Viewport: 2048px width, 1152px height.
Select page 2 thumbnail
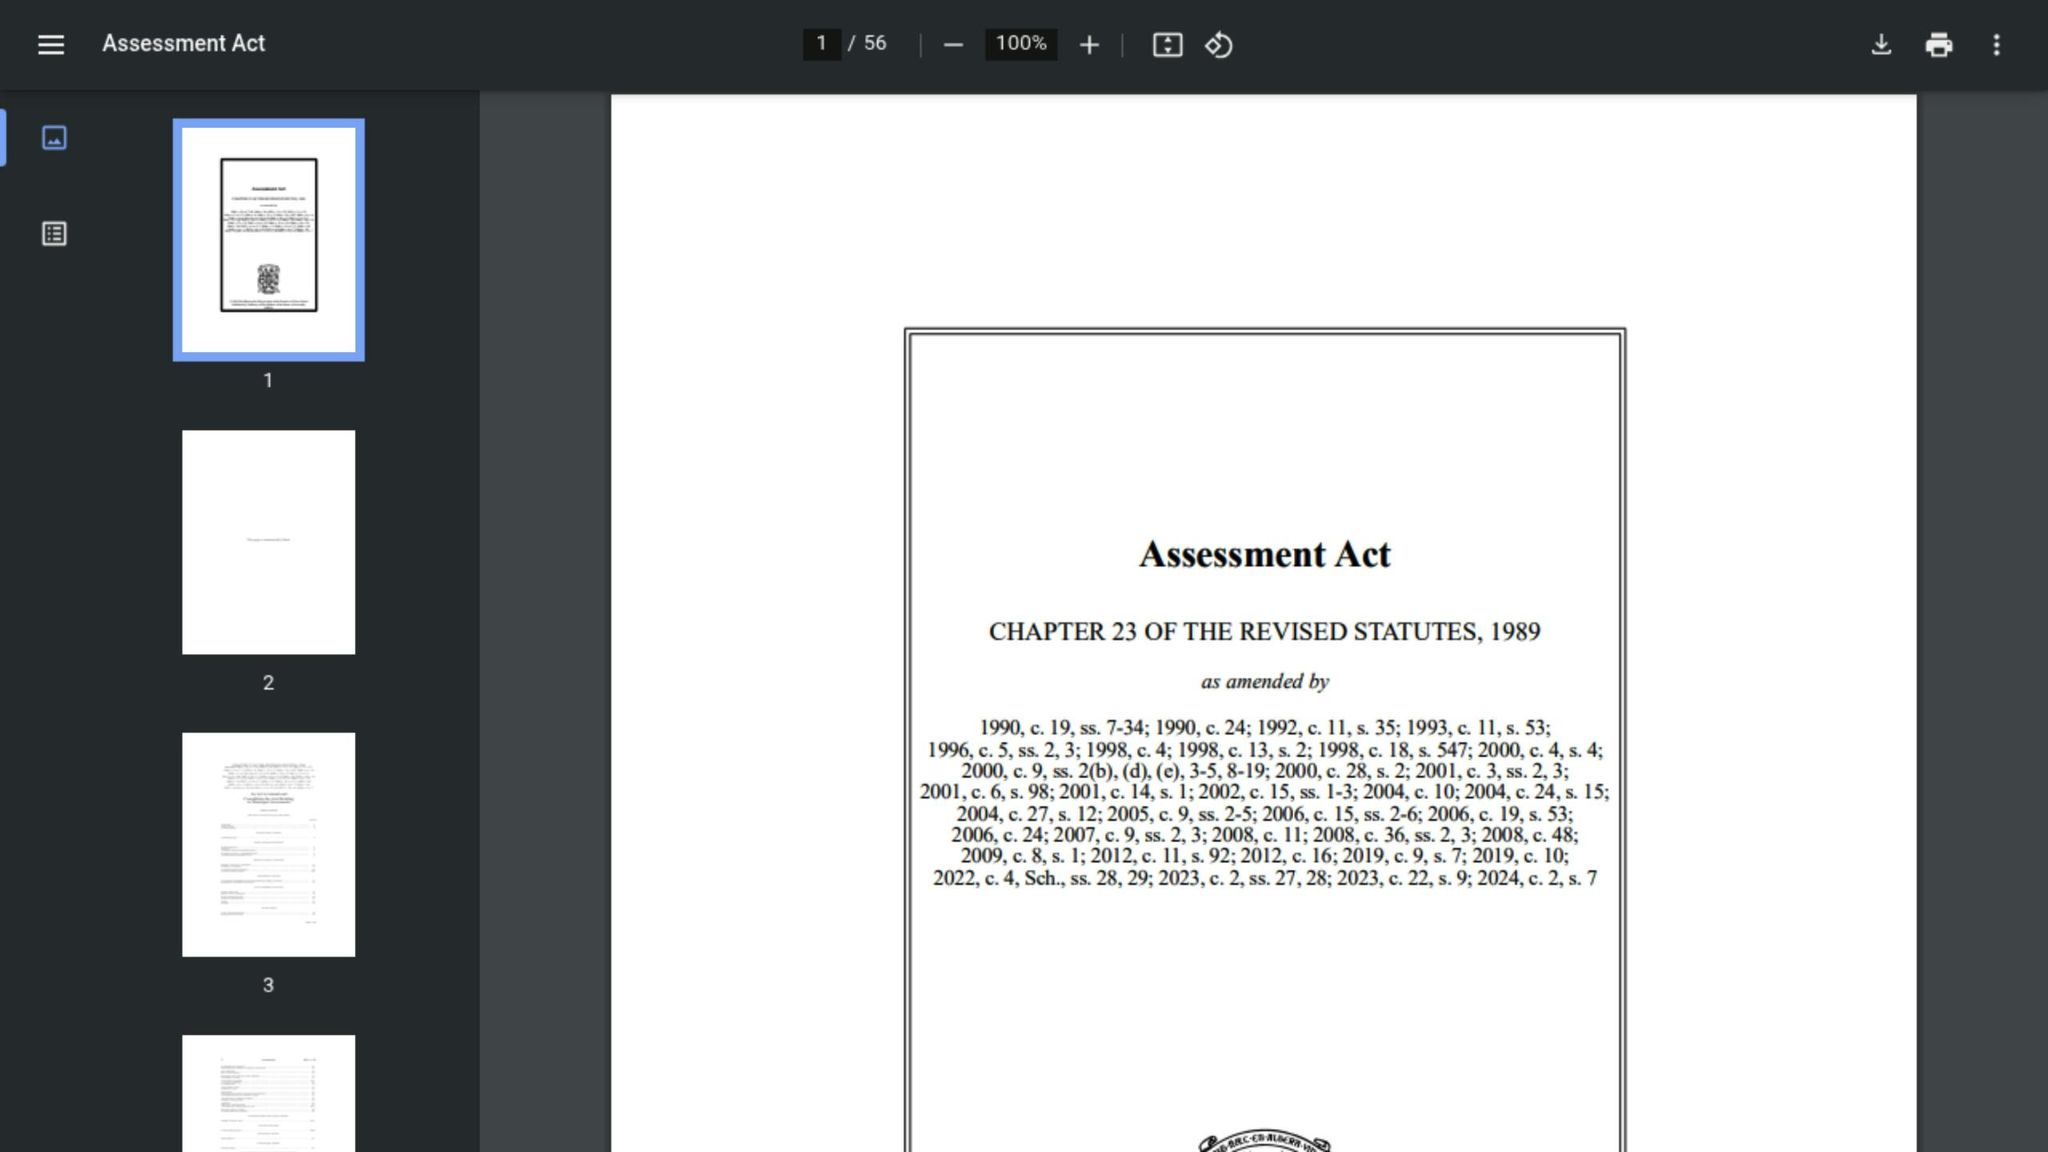pyautogui.click(x=268, y=541)
